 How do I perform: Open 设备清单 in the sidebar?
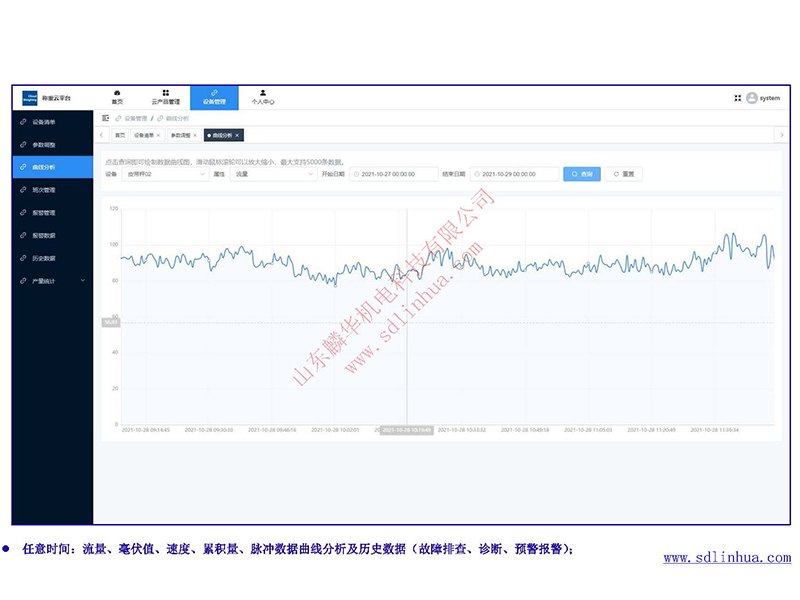coord(53,122)
